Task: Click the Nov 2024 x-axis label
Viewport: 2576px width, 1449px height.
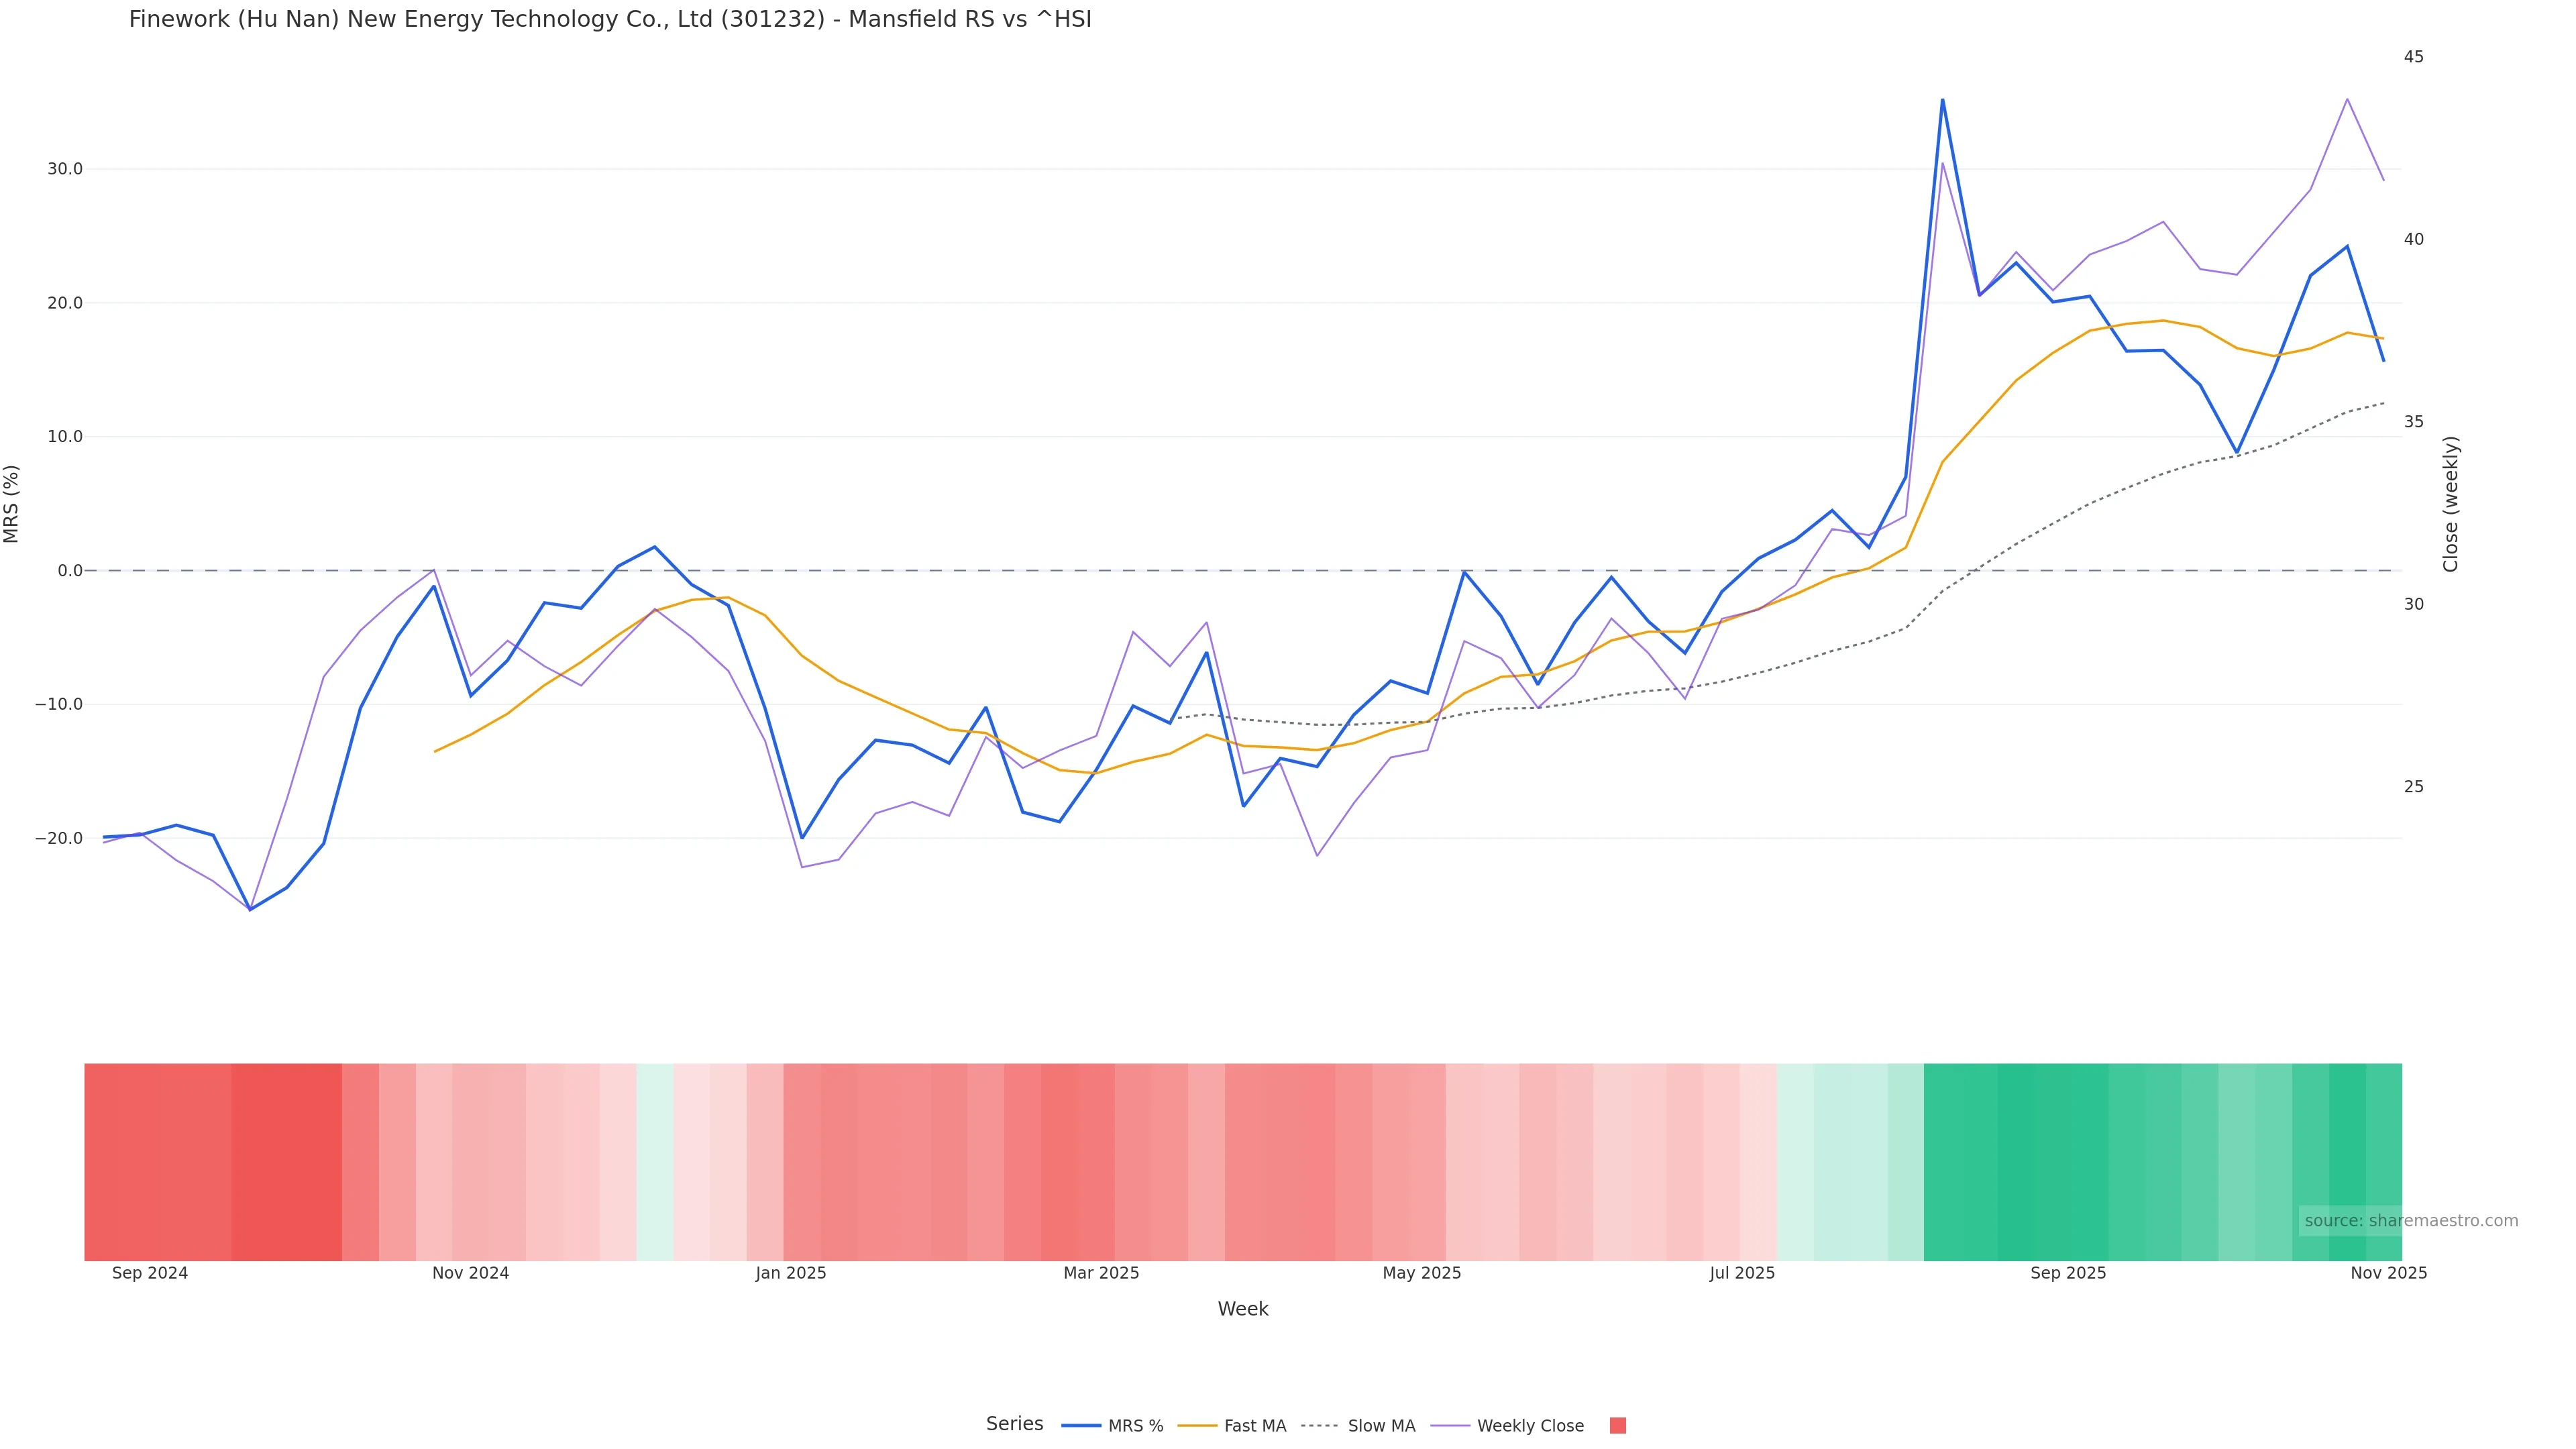Action: 470,1273
